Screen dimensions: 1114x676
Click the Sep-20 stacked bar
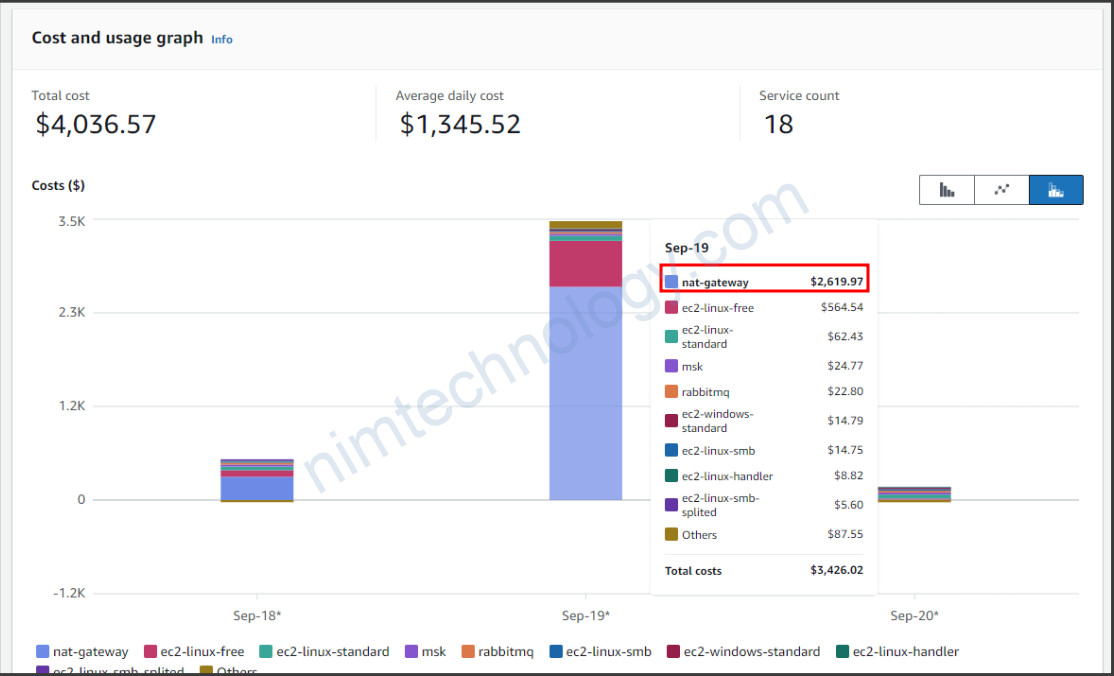[914, 494]
